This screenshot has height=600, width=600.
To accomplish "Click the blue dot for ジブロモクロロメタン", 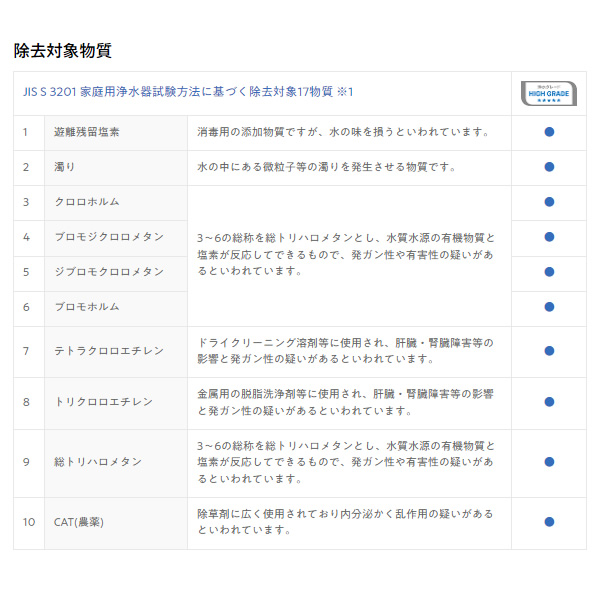I will pyautogui.click(x=549, y=272).
